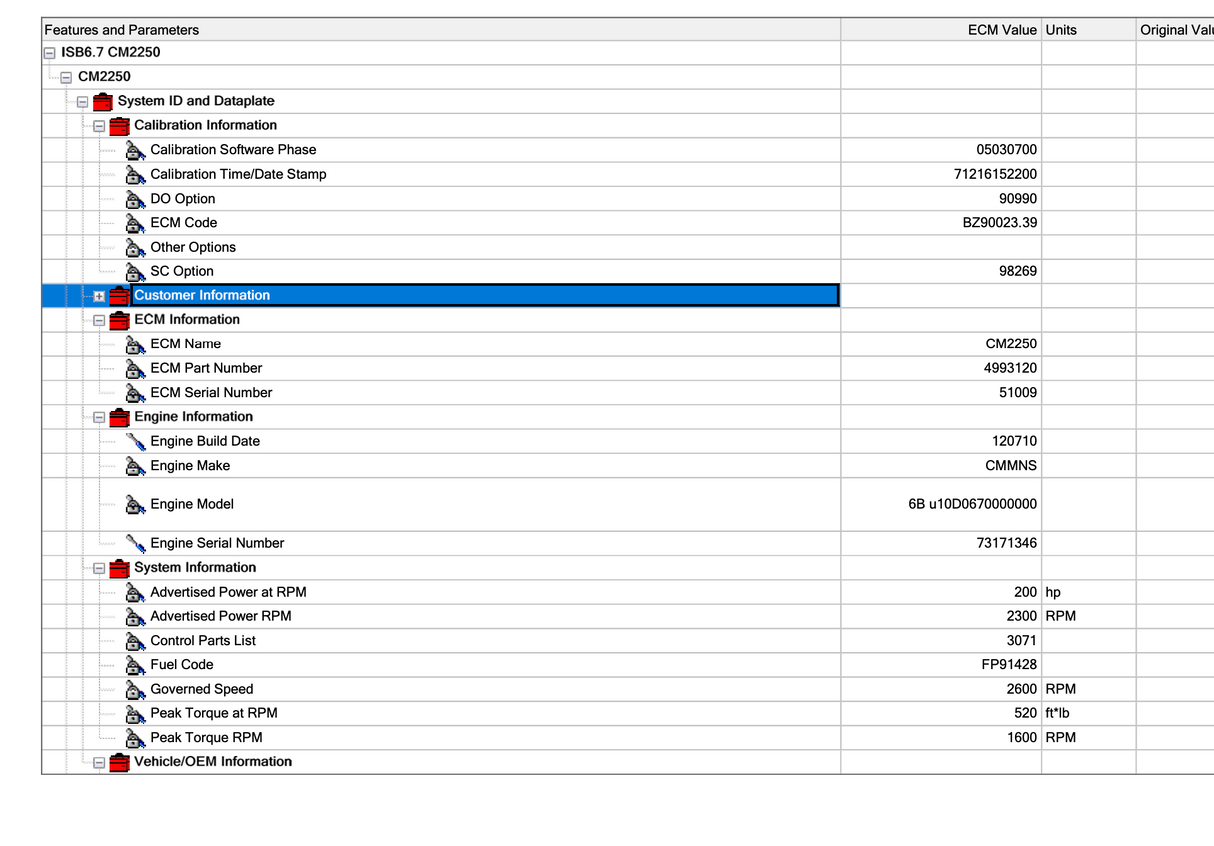Click the toolbox icon next to Calibration Information

tap(119, 126)
